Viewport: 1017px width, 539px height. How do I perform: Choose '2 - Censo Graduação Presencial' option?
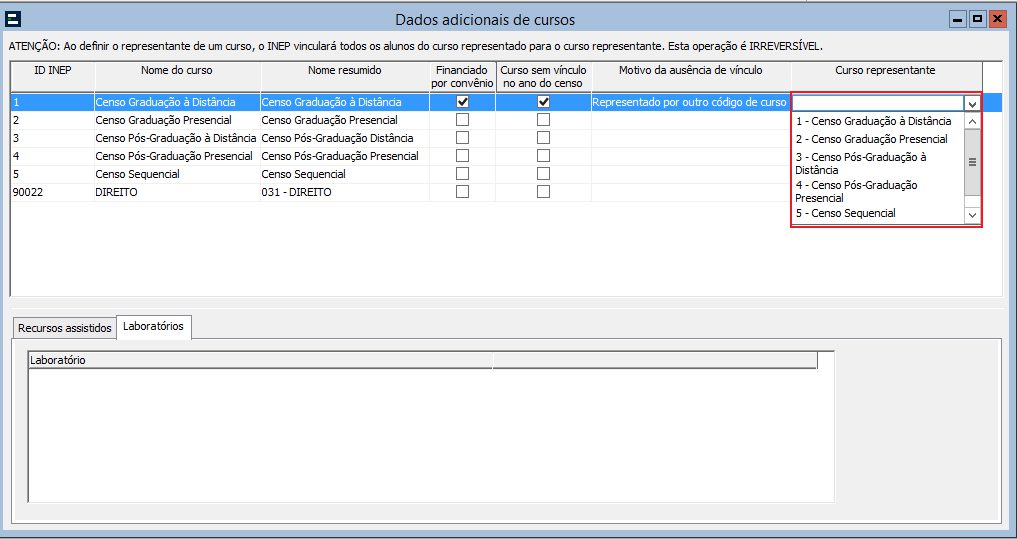click(x=871, y=139)
